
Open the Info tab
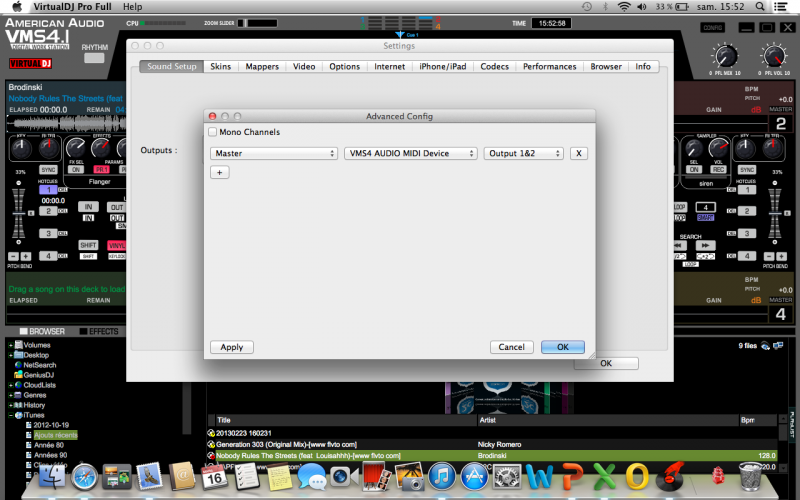click(643, 66)
